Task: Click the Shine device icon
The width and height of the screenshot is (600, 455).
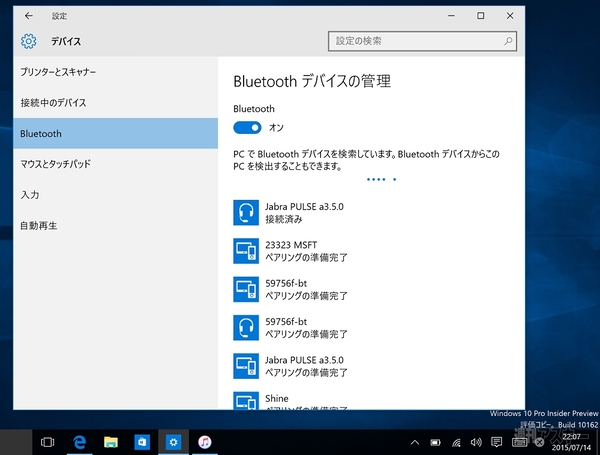Action: point(246,400)
